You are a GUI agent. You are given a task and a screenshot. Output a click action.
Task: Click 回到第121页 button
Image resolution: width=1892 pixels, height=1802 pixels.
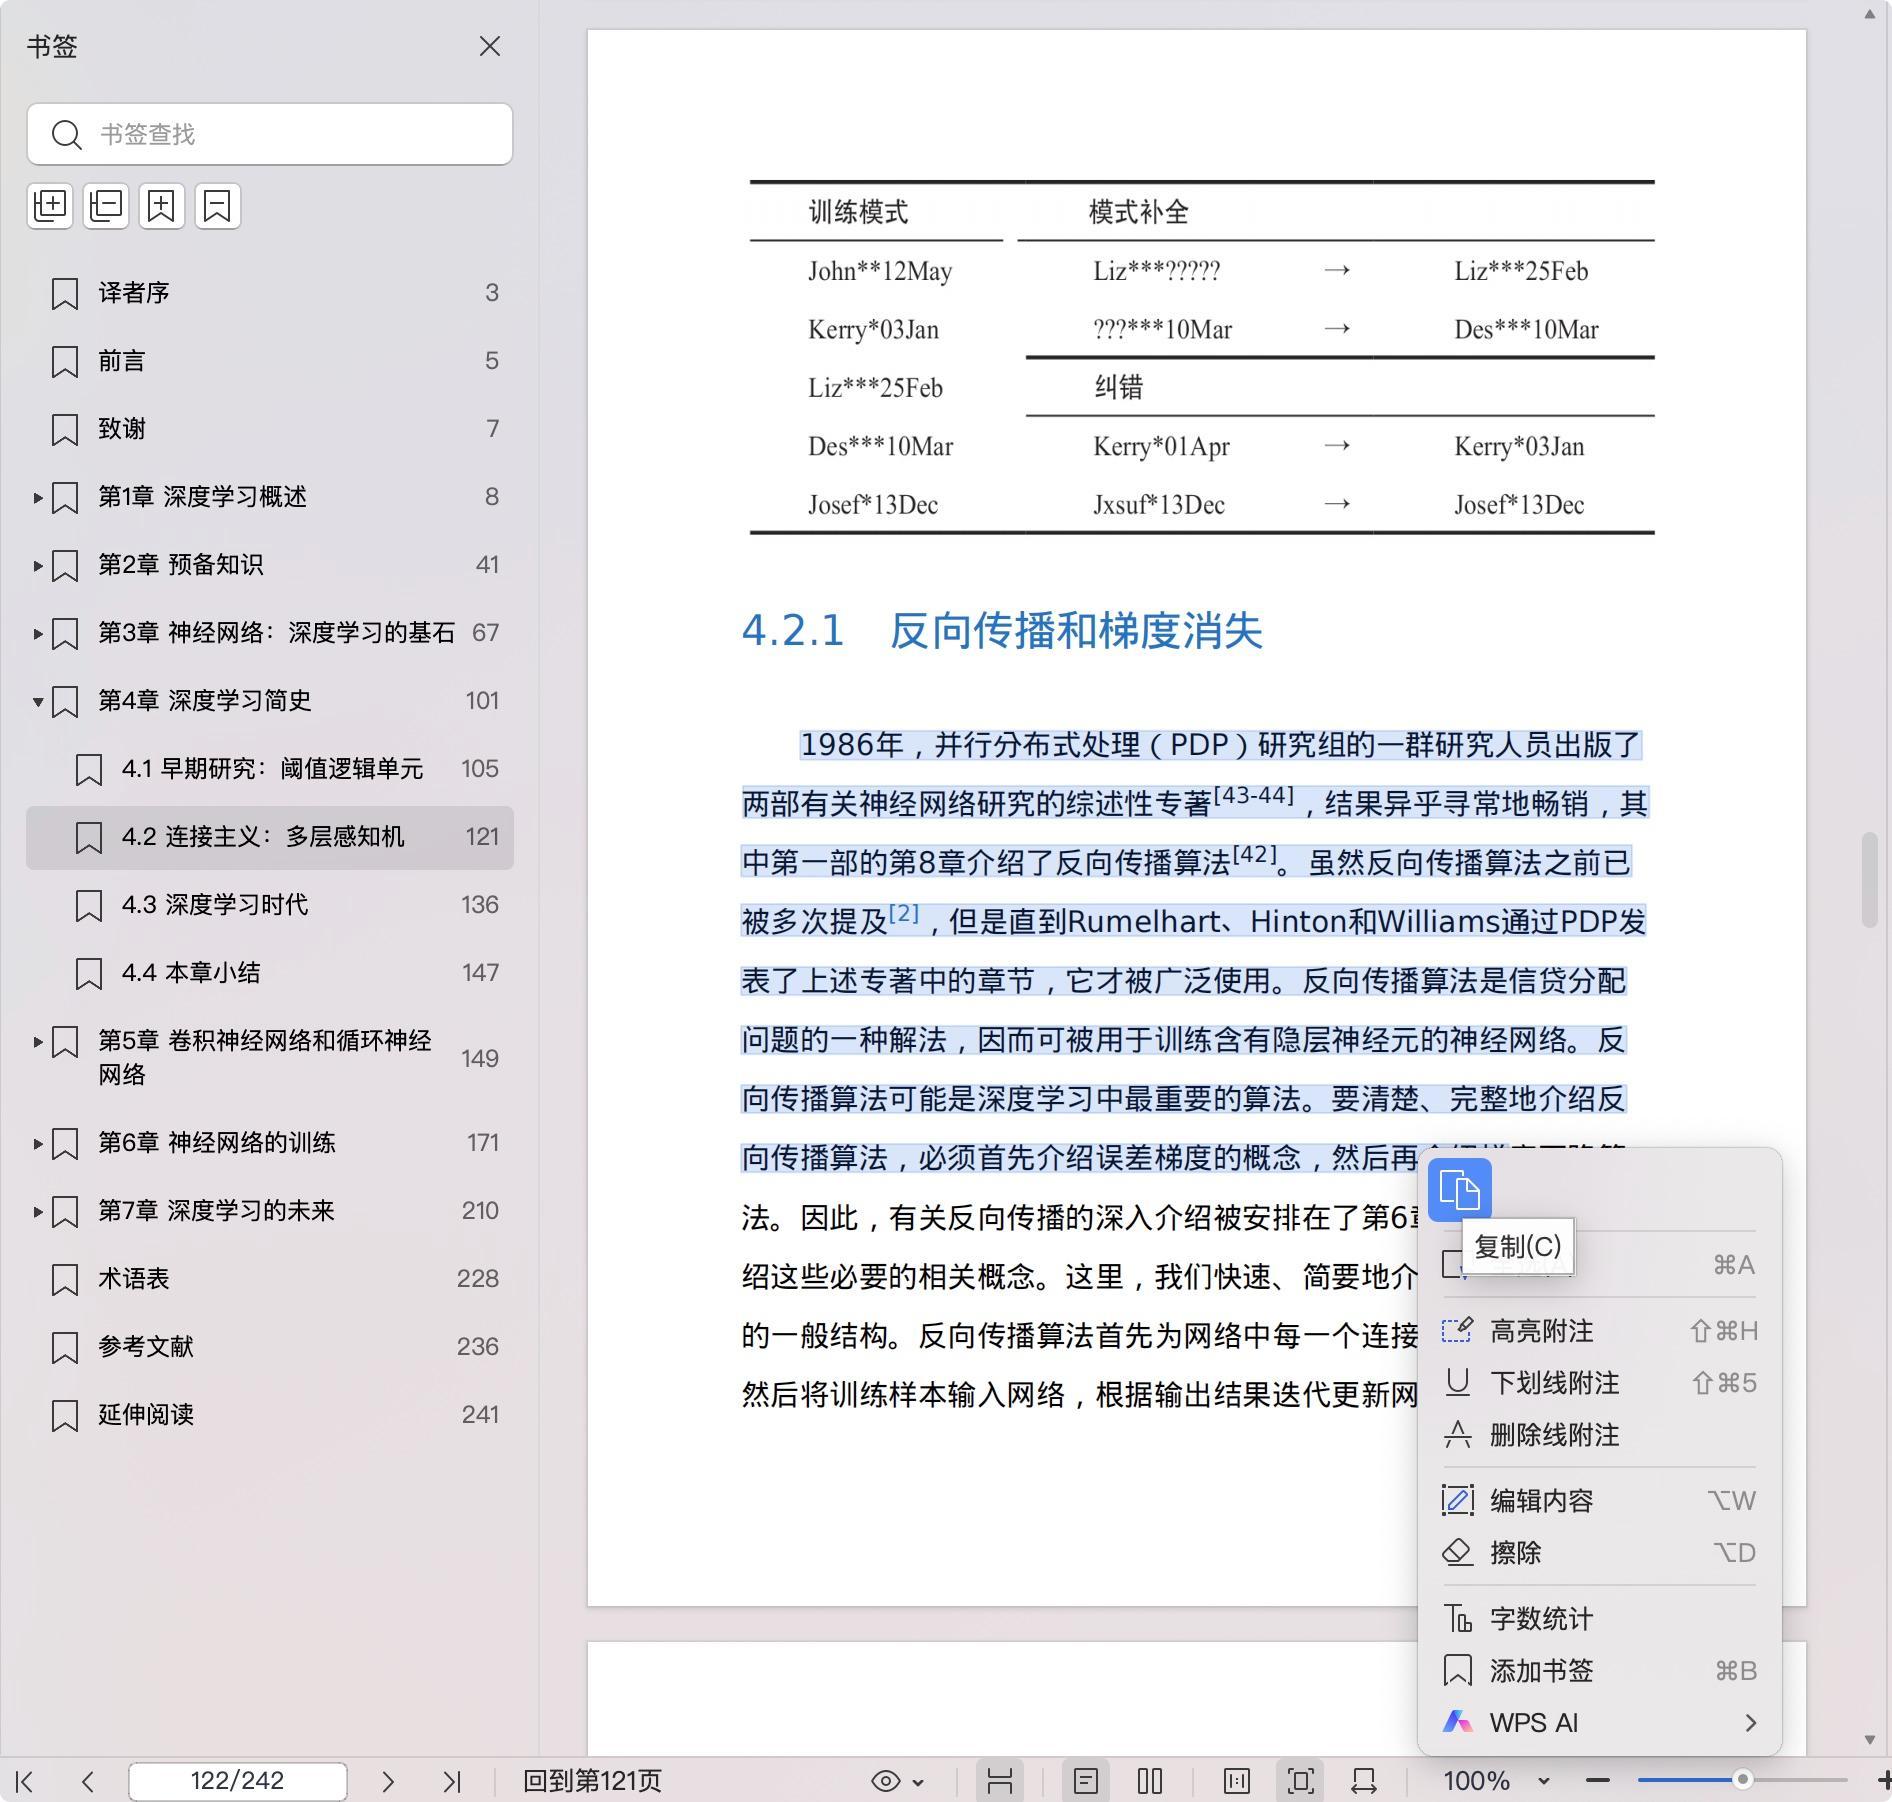(592, 1781)
